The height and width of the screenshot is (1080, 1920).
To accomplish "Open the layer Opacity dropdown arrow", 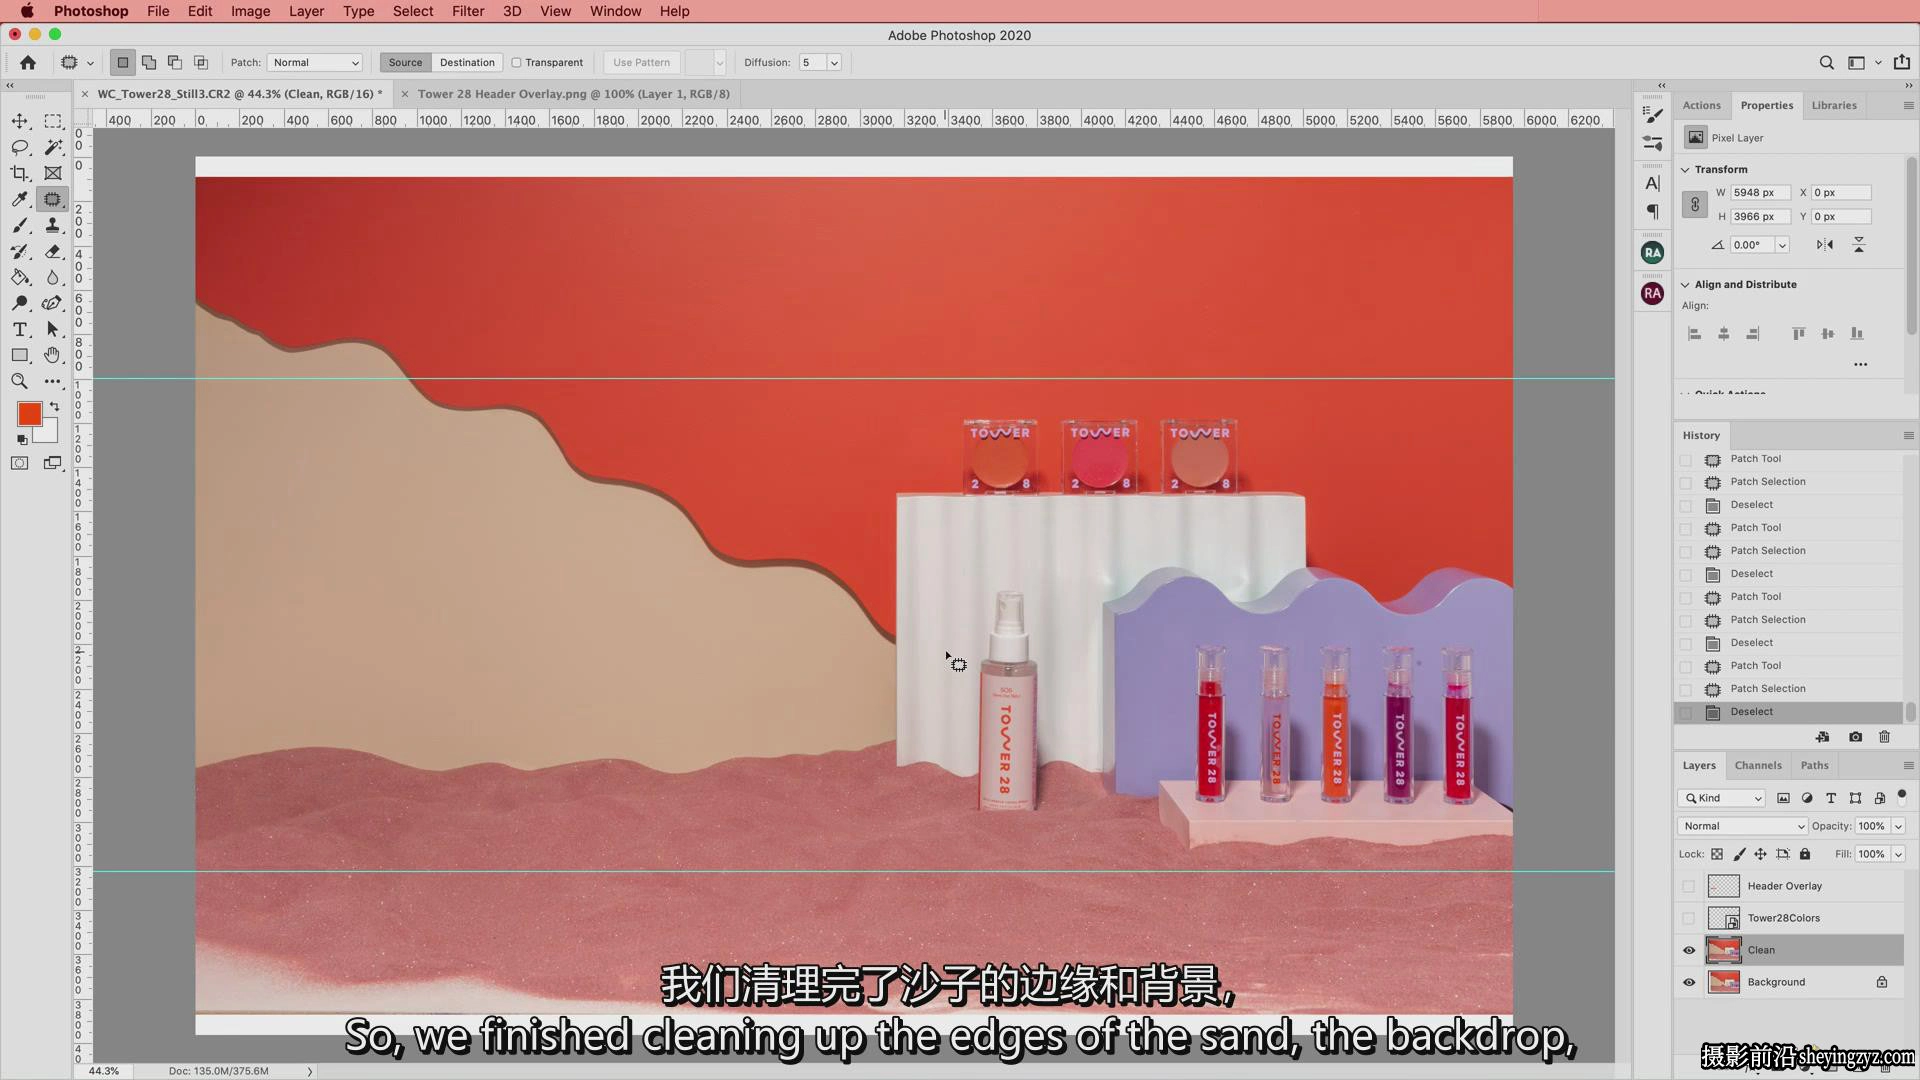I will click(1898, 826).
